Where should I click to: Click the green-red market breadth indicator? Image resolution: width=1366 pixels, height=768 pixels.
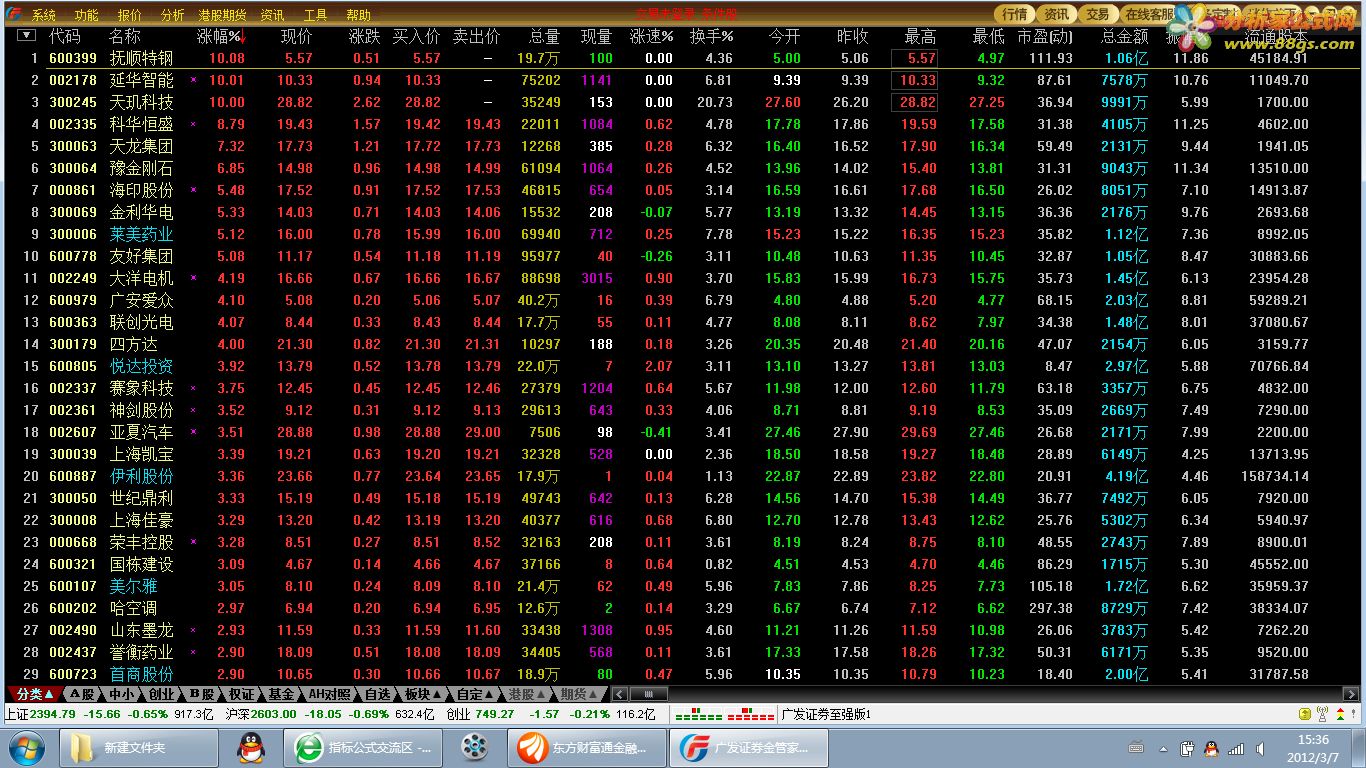click(724, 714)
